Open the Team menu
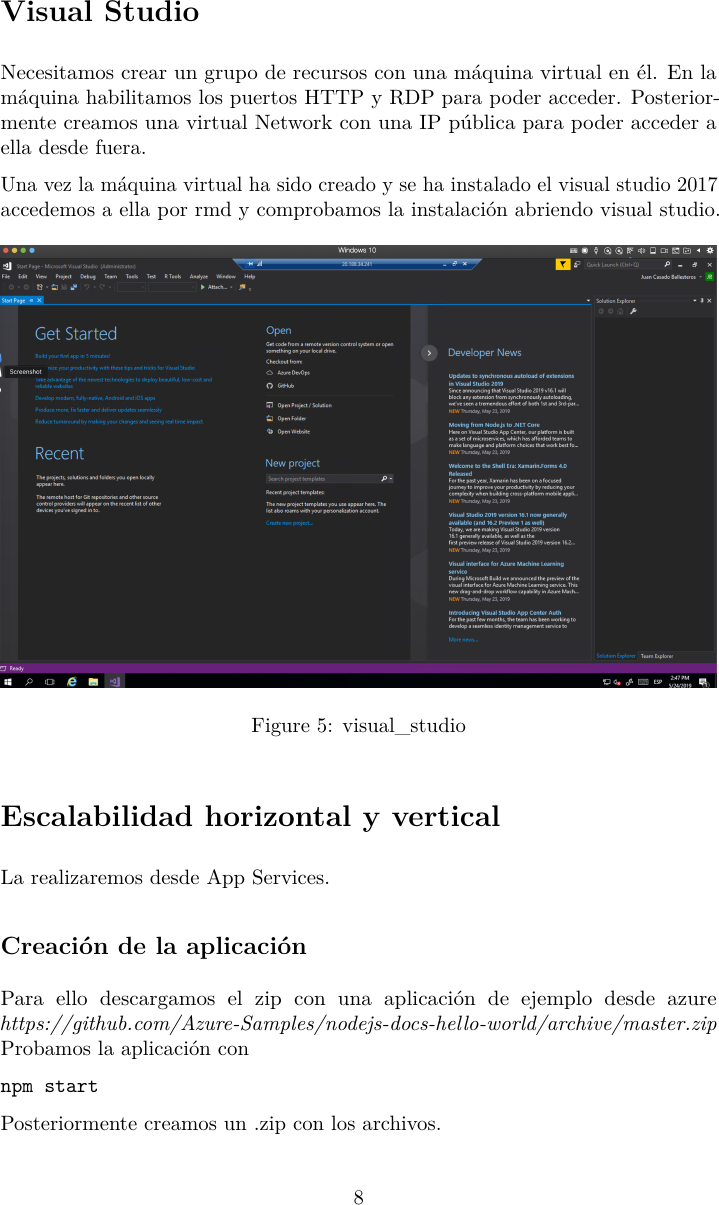Viewport: 719px width, 1205px height. [x=110, y=276]
